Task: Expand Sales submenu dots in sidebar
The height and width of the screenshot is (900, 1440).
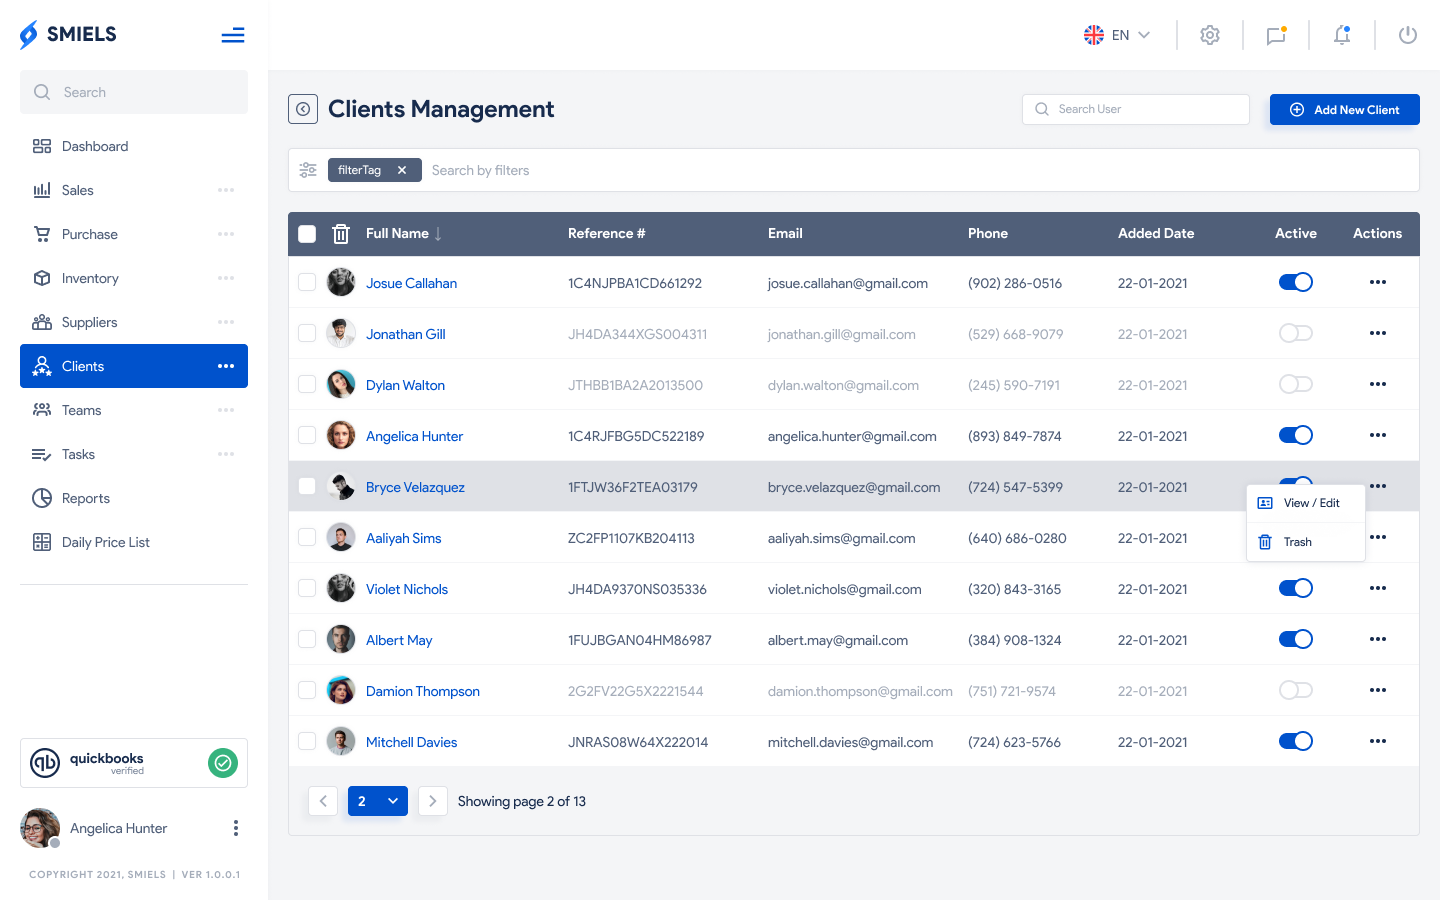Action: 226,190
